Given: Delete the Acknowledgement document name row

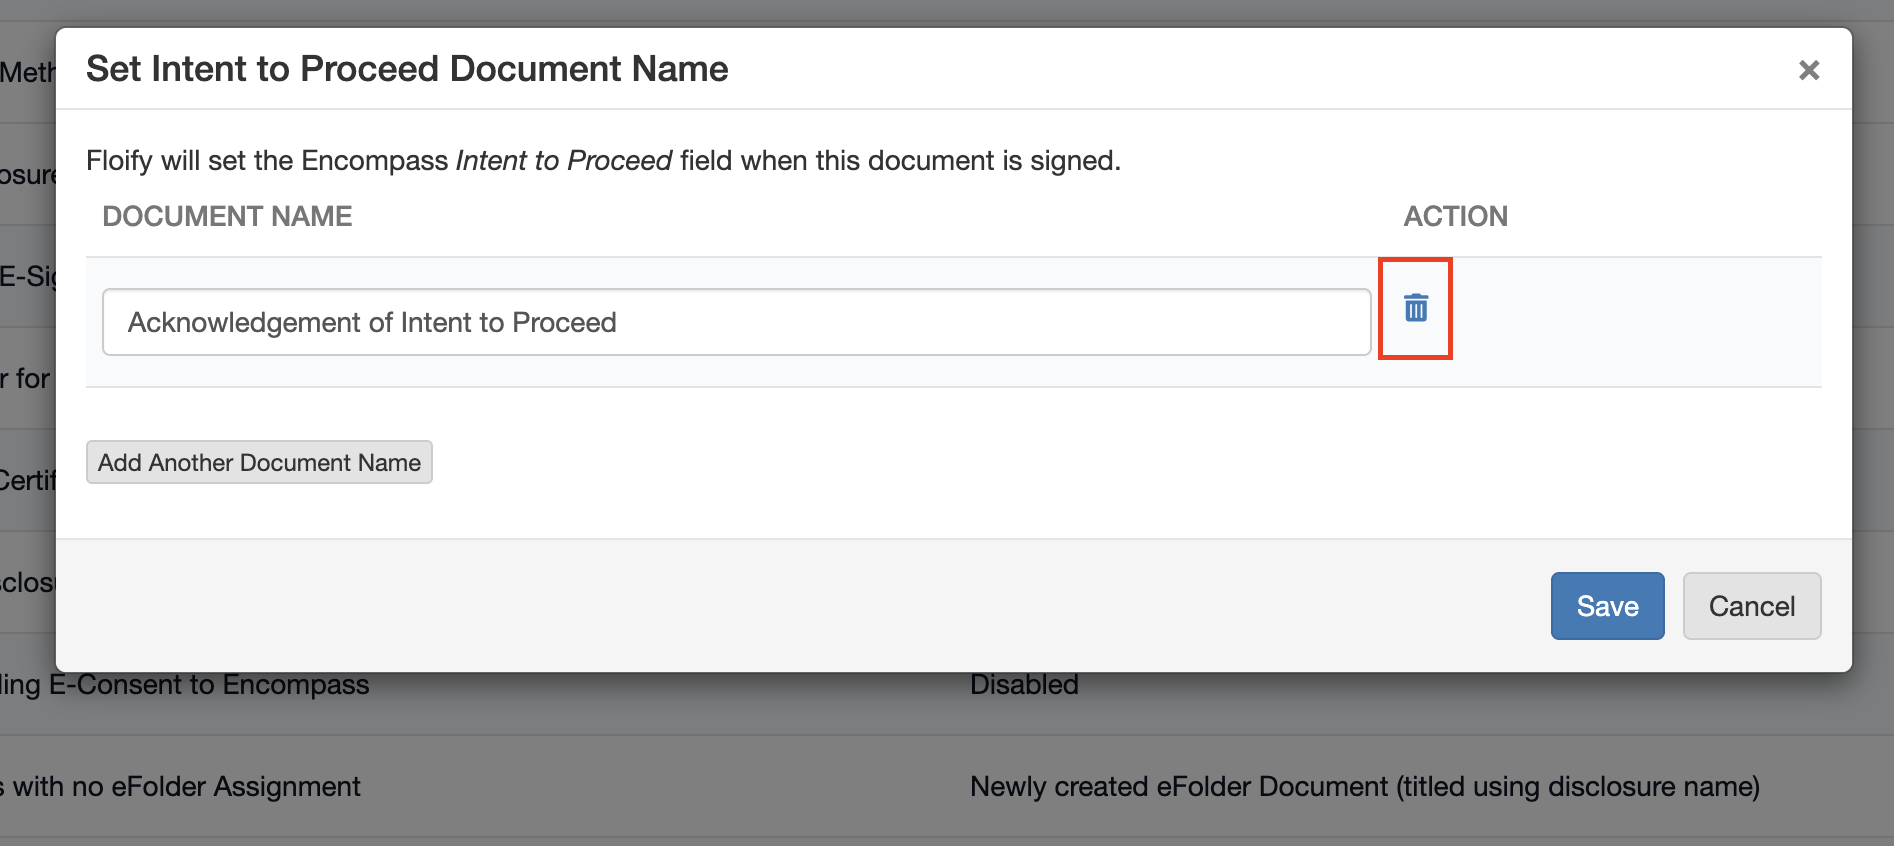Looking at the screenshot, I should pyautogui.click(x=1415, y=308).
